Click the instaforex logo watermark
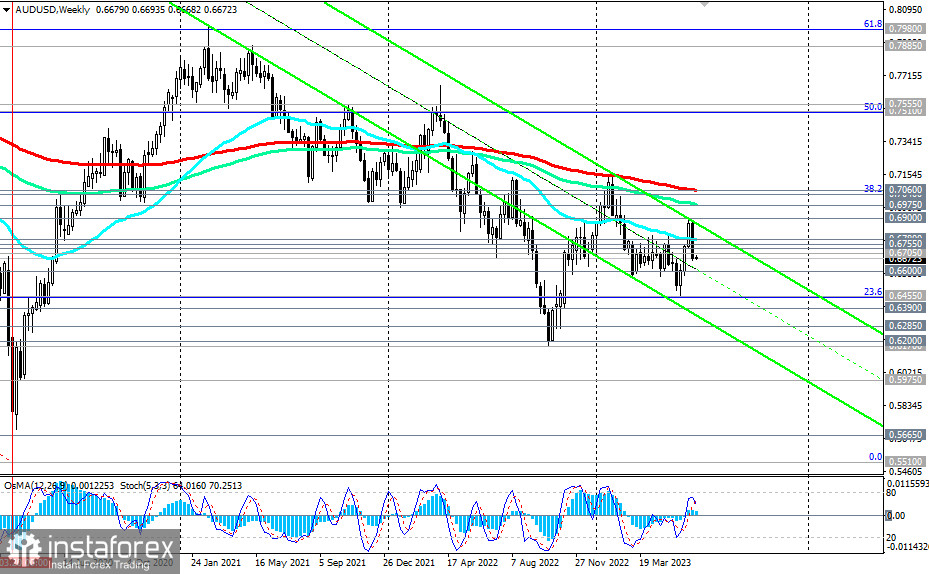Viewport: 929px width, 574px height. (89, 551)
